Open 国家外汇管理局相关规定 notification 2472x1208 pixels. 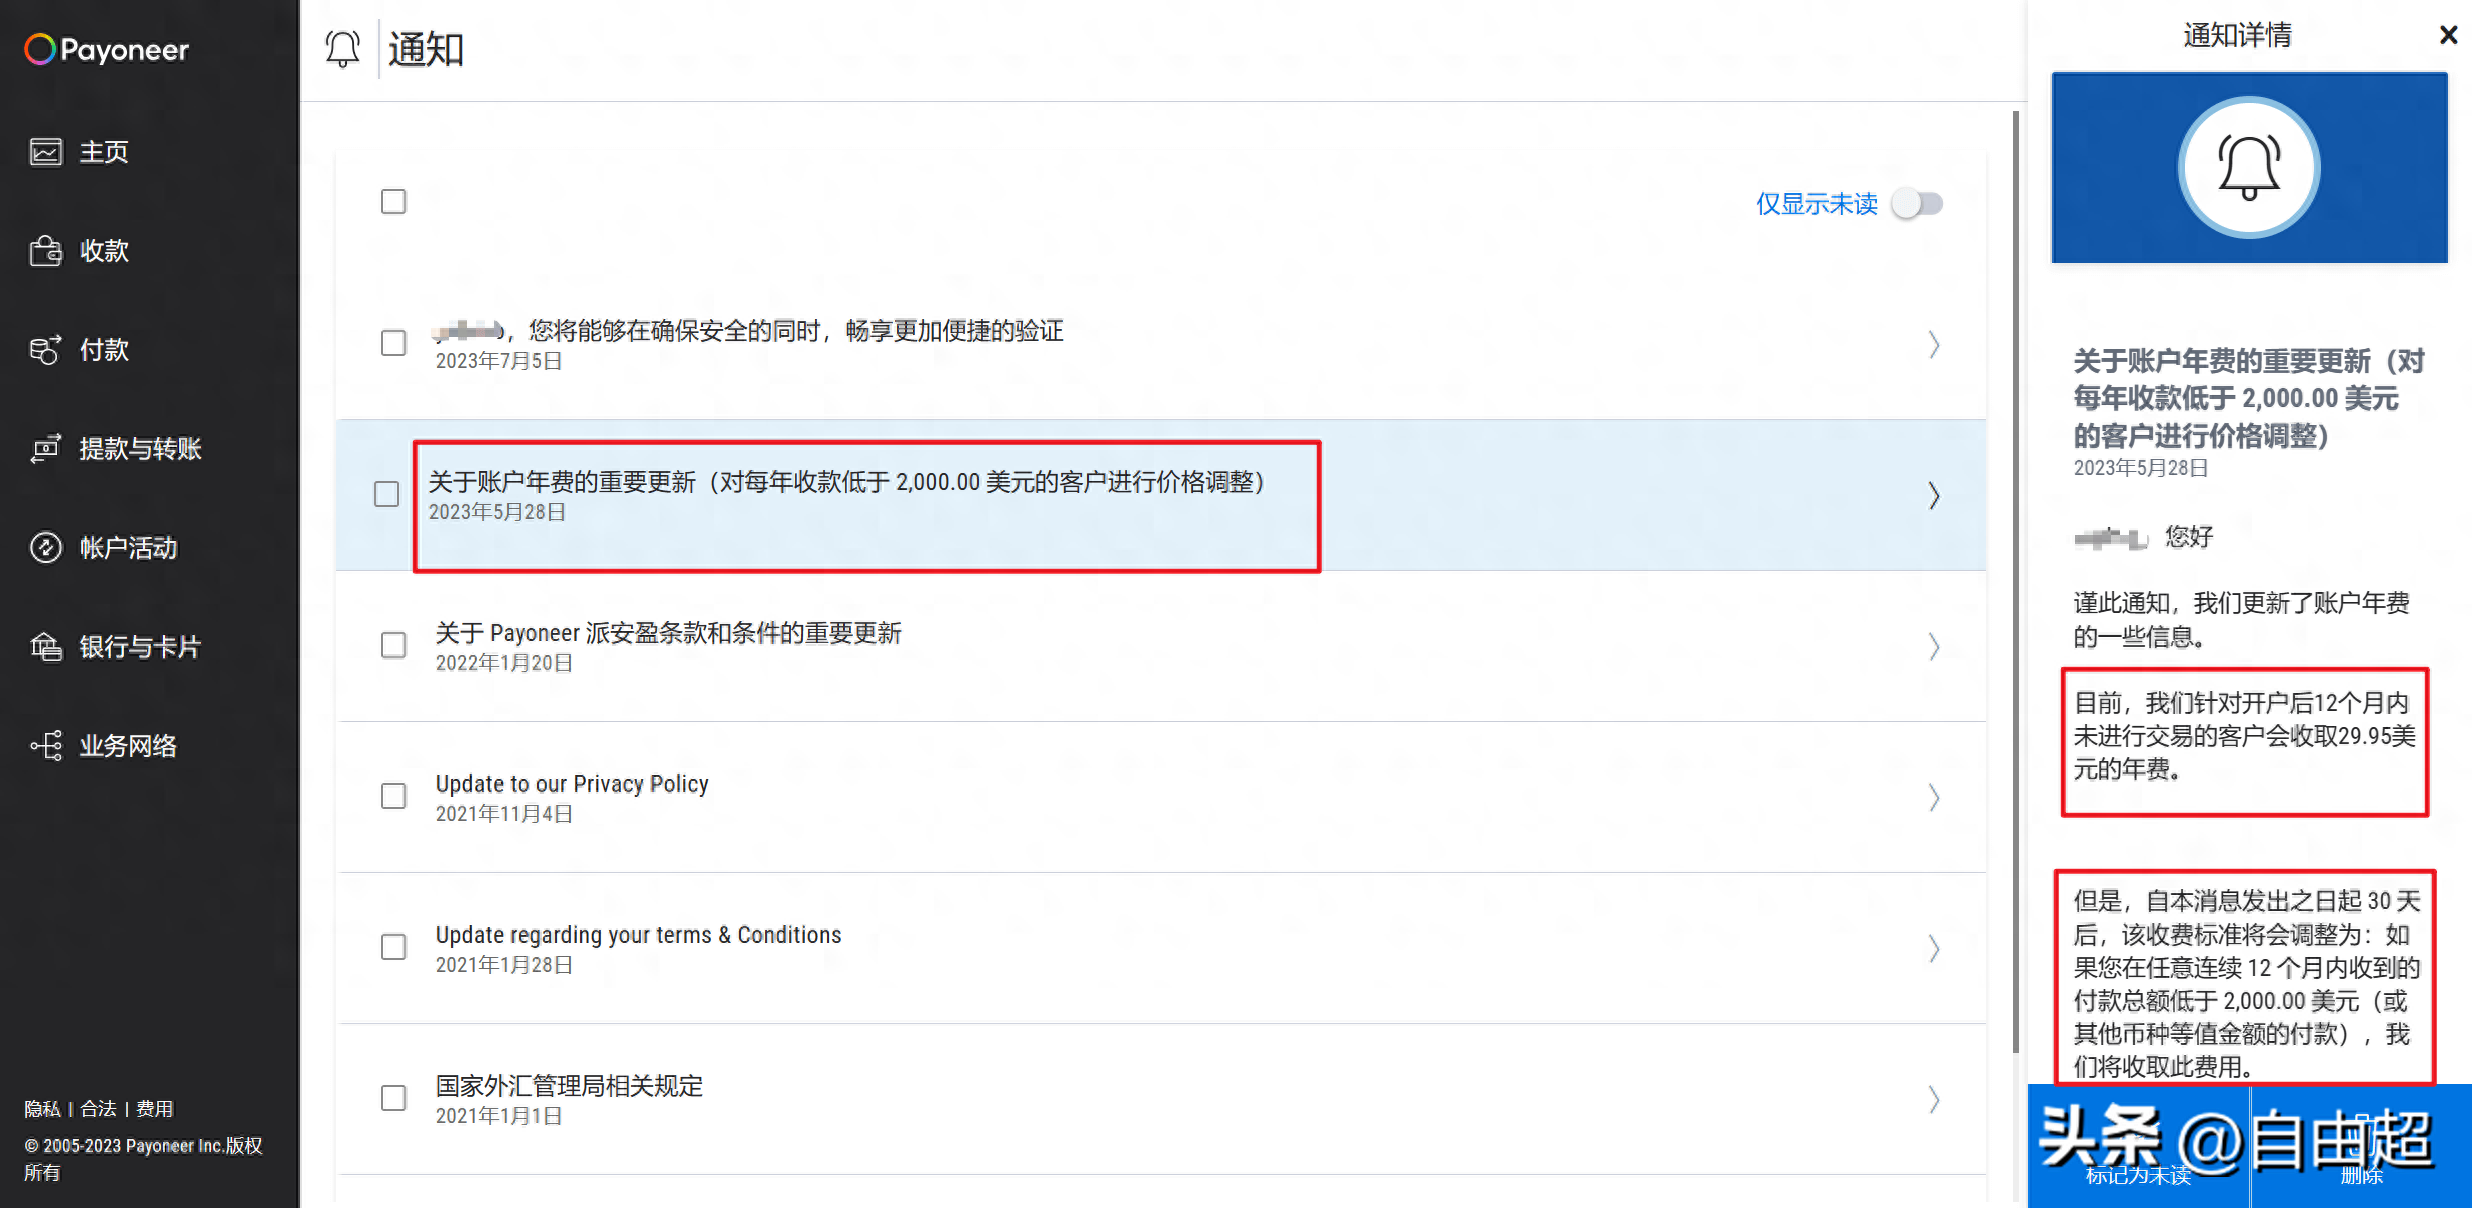click(x=569, y=1086)
